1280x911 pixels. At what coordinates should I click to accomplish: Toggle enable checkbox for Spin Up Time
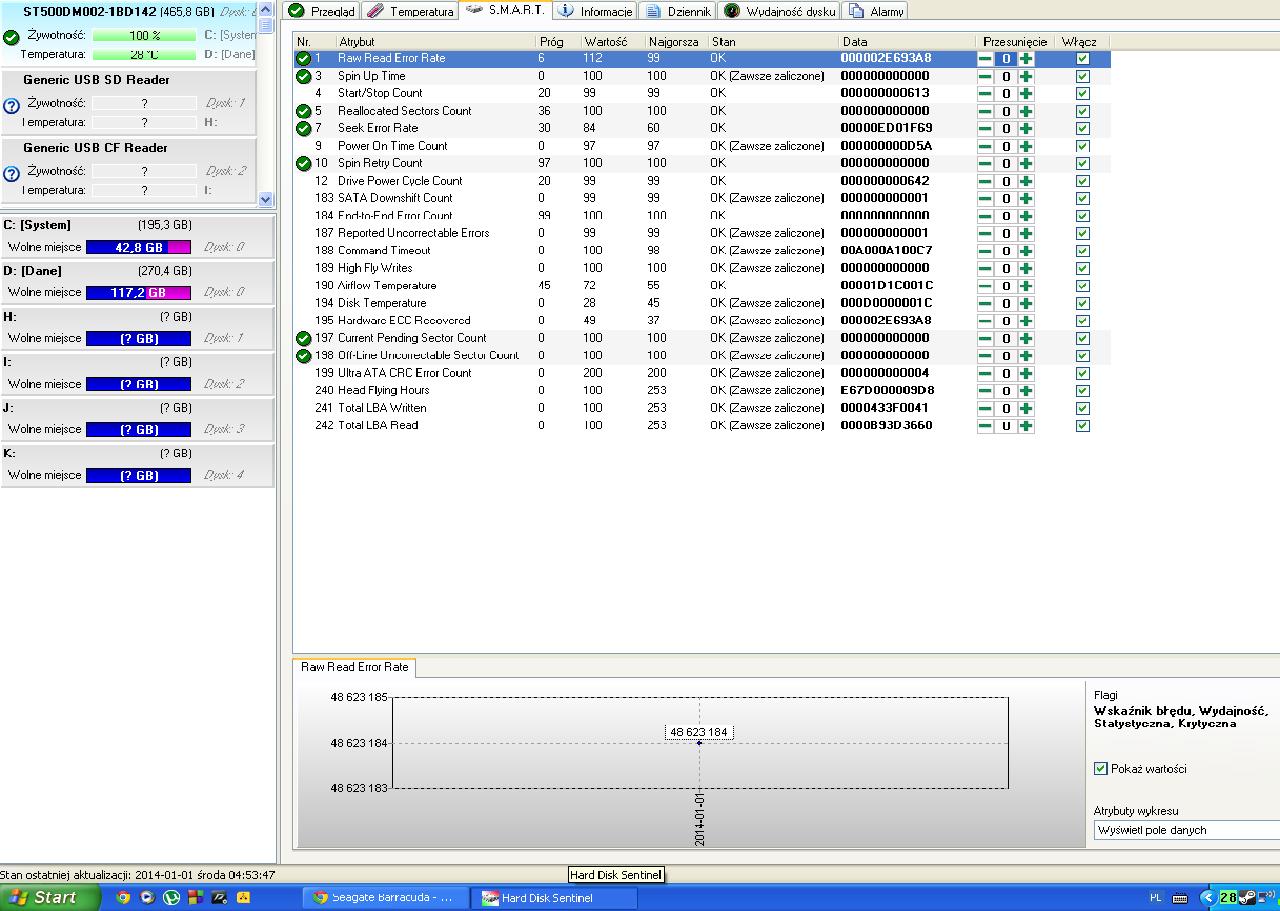[1082, 76]
